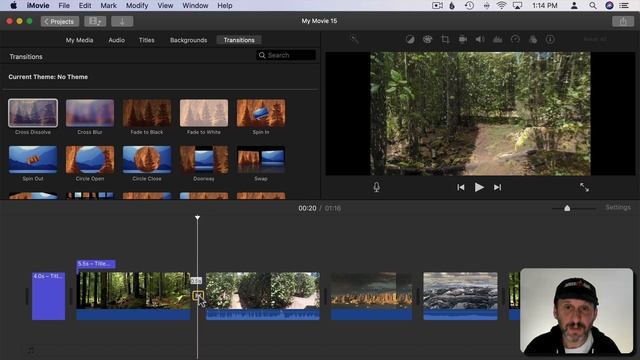Viewport: 640px width, 360px height.
Task: Open Wi-Fi status menu
Action: 501,6
